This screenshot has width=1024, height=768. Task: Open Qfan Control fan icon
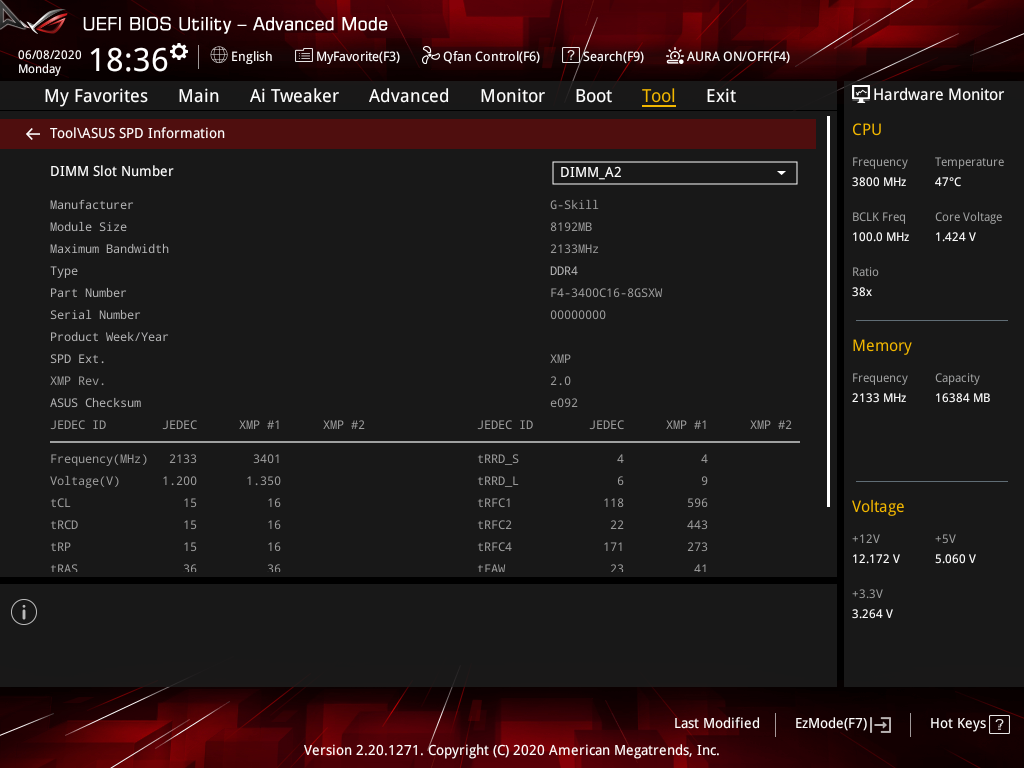[430, 56]
